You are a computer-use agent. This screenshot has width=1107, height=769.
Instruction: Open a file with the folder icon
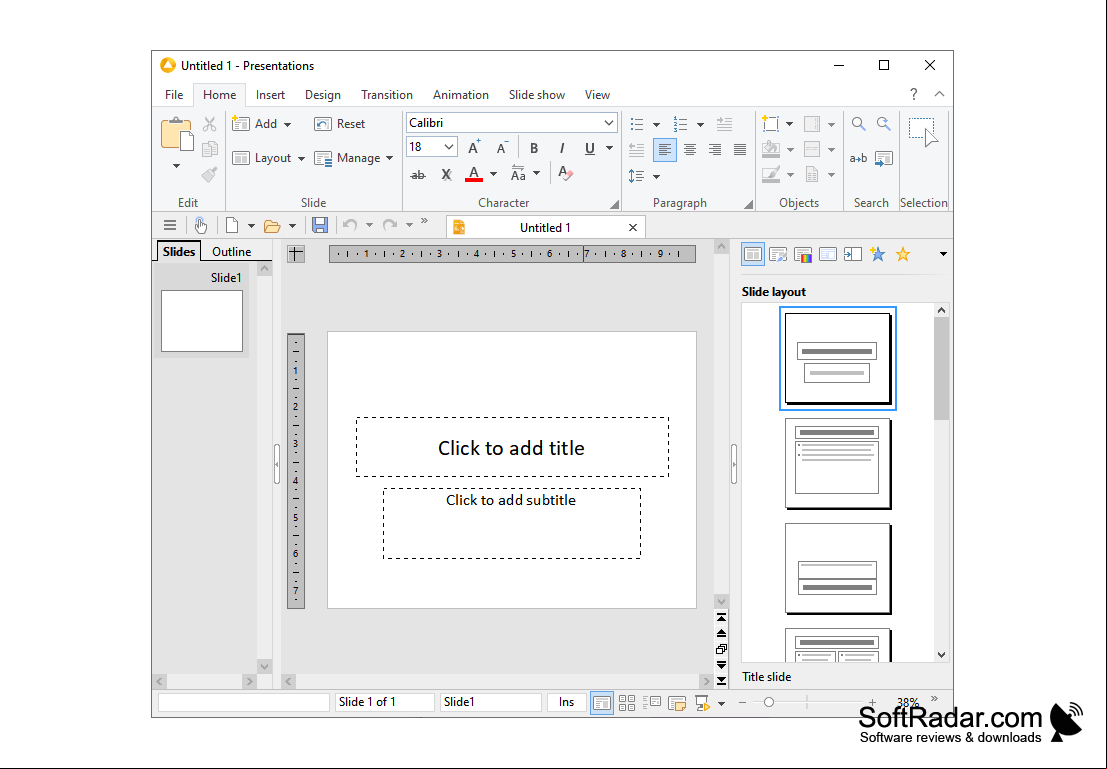[x=272, y=226]
